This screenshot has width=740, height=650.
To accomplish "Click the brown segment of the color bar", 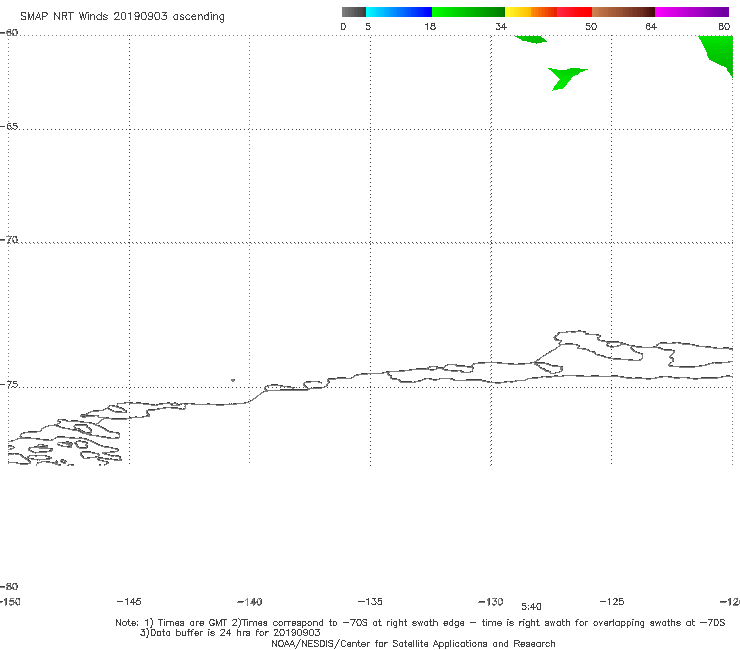I will (623, 12).
